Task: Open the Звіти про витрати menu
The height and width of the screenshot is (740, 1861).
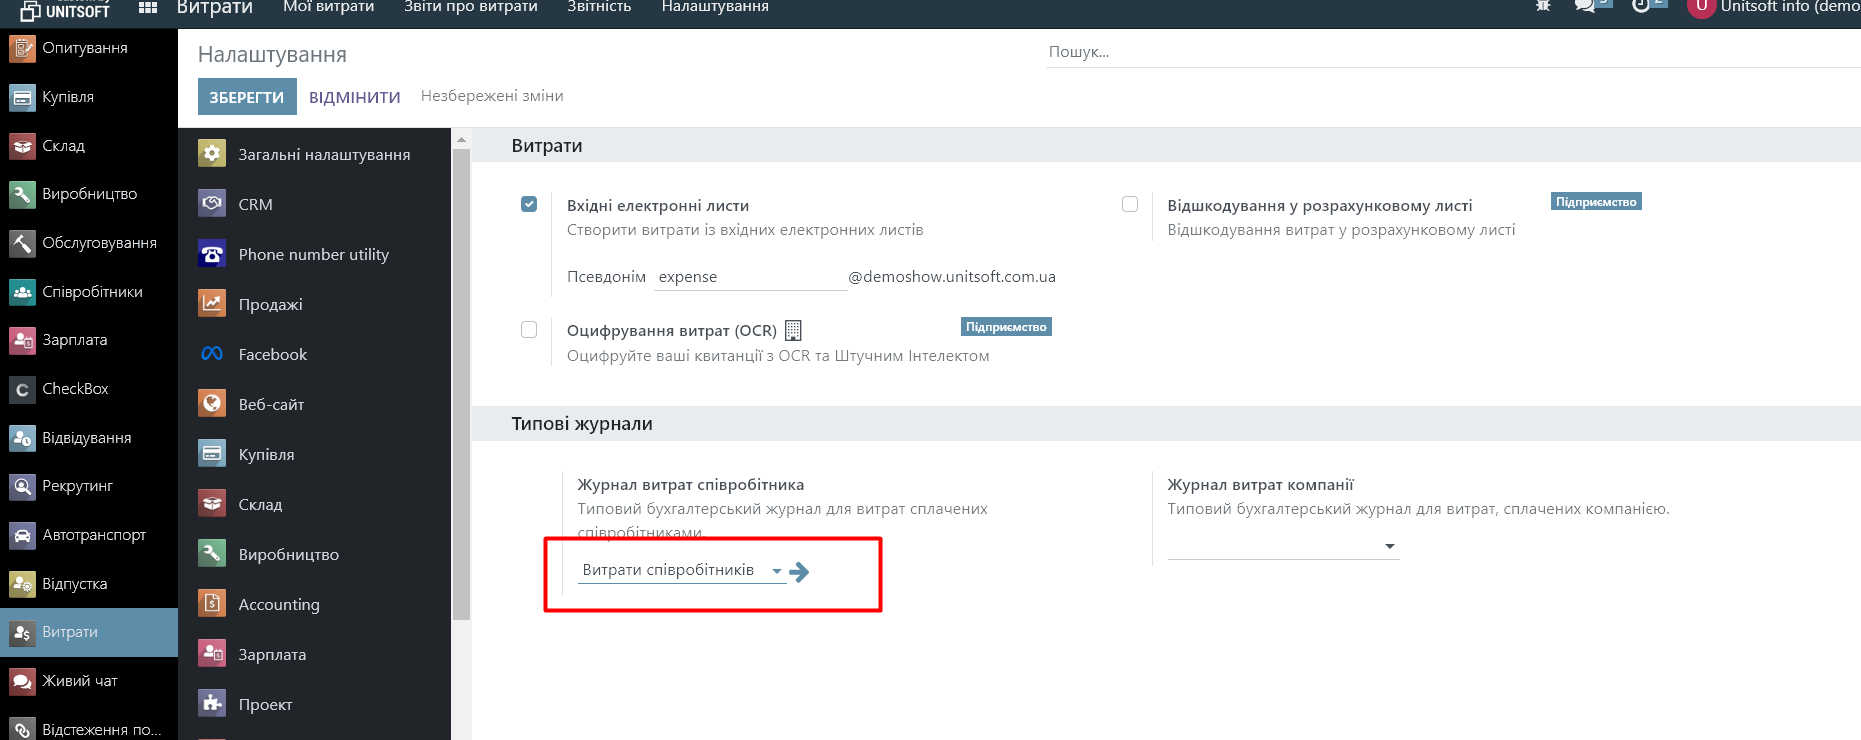Action: tap(470, 7)
